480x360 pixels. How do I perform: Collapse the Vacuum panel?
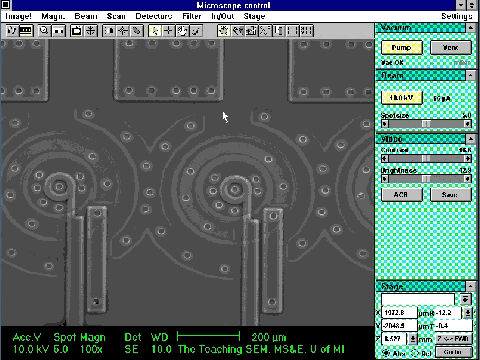pos(470,28)
